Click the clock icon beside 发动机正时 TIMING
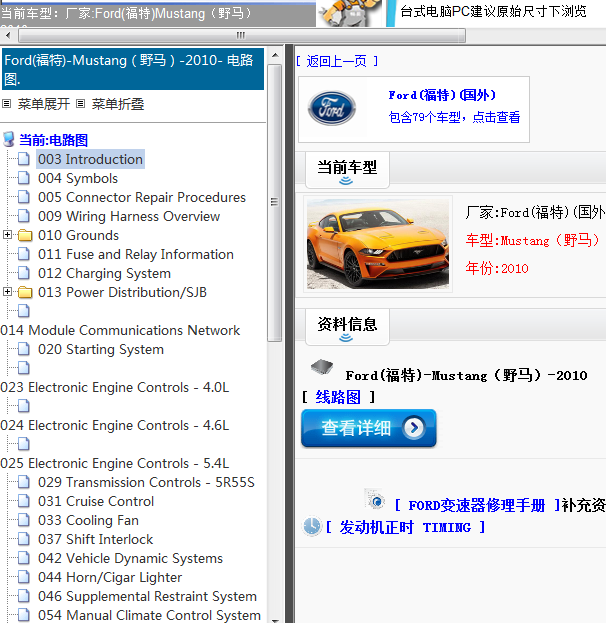 click(312, 526)
